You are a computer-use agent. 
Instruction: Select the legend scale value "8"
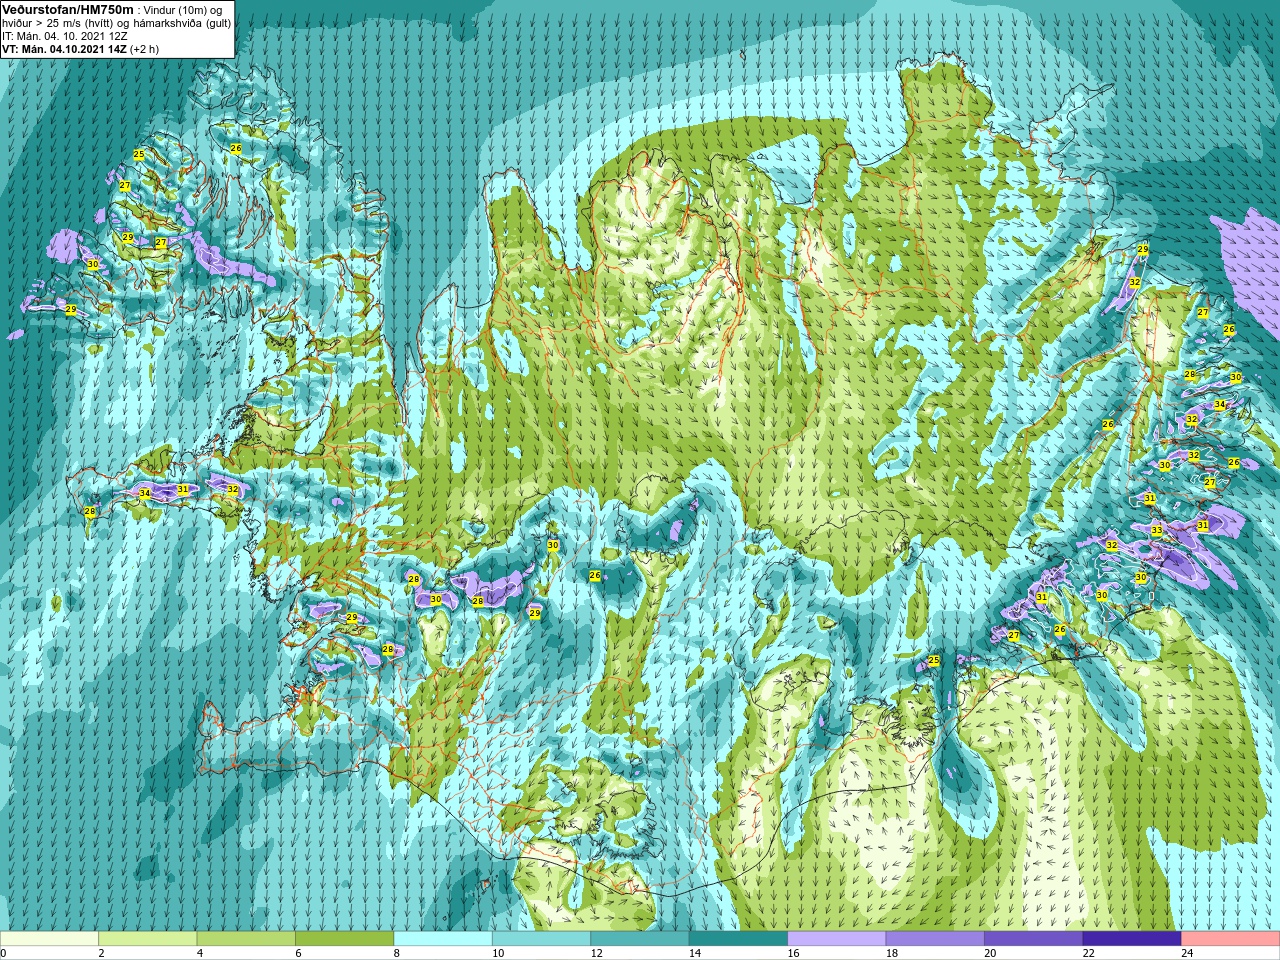coord(397,953)
